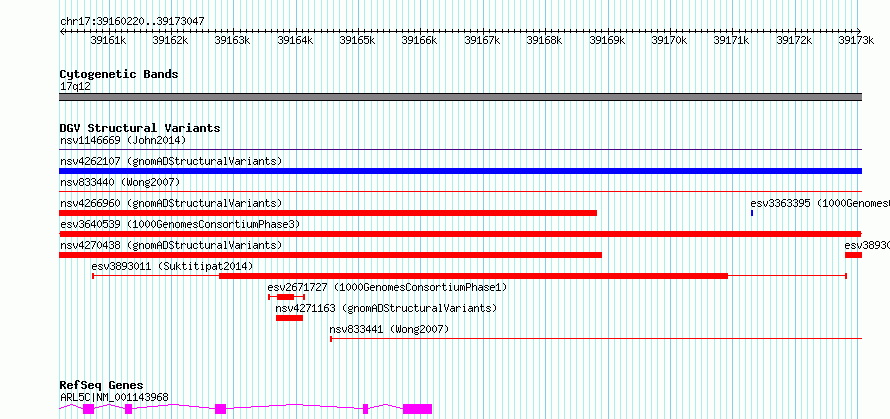Click the Cytogenetic Bands track title
The image size is (890, 419).
tap(119, 74)
